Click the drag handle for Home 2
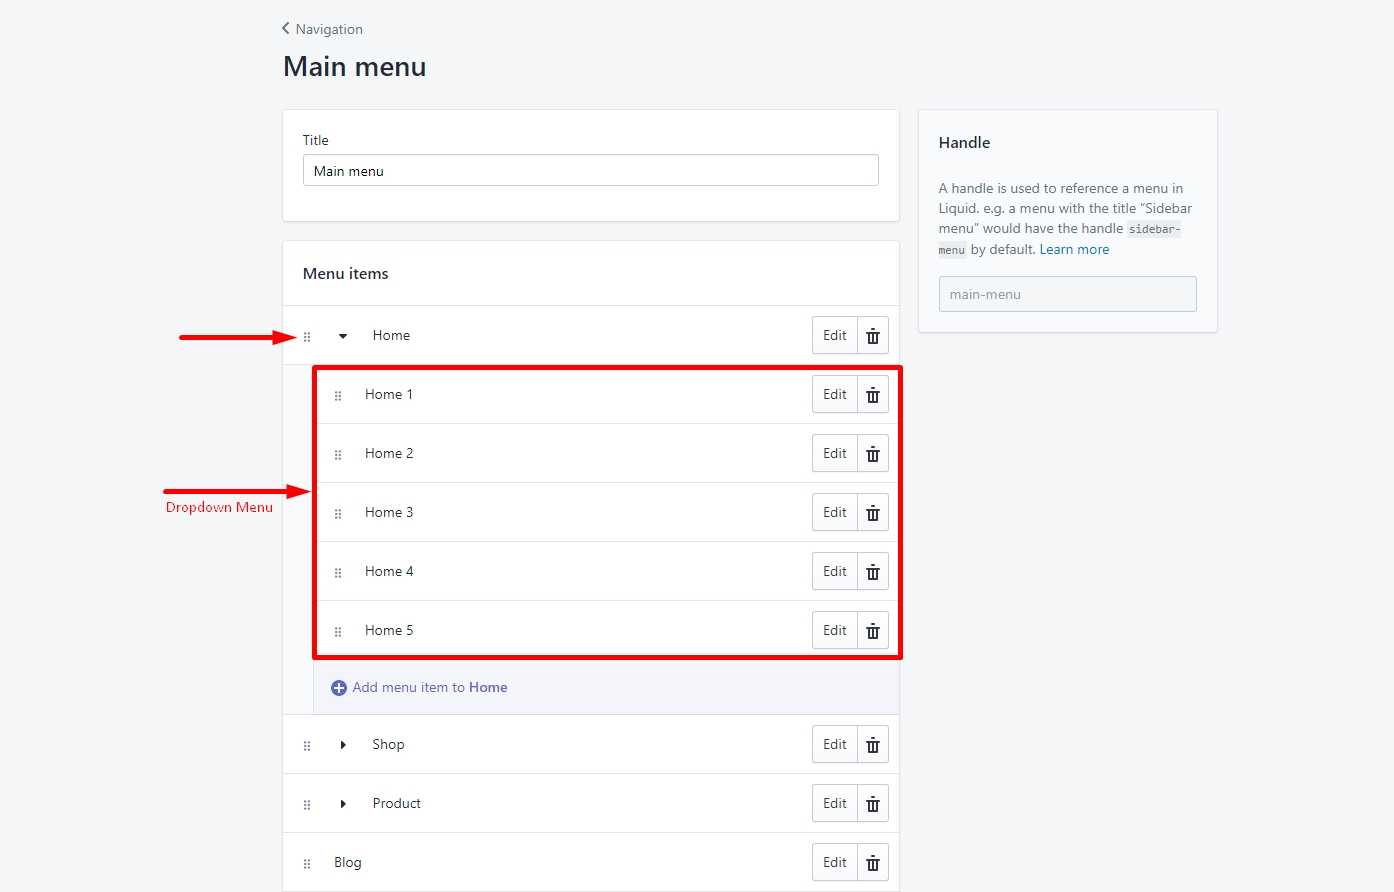Screen dimensions: 1394x892 click(x=338, y=455)
